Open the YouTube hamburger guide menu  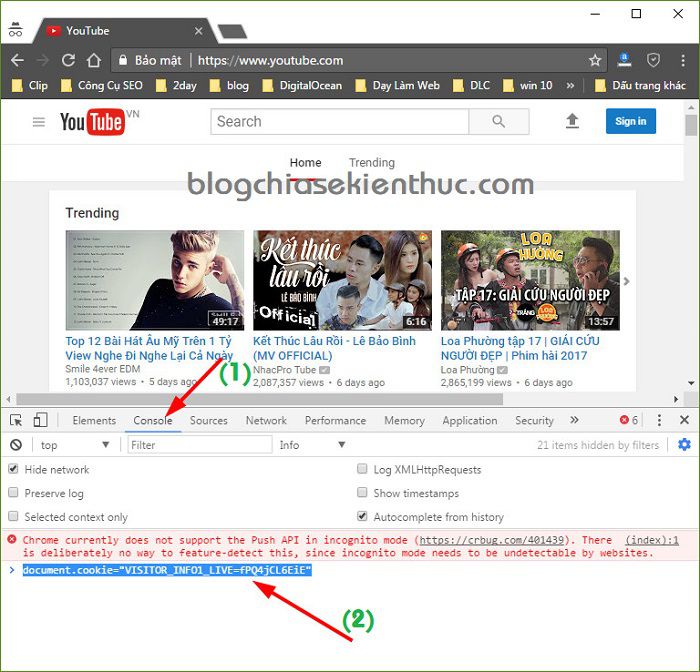(x=39, y=122)
